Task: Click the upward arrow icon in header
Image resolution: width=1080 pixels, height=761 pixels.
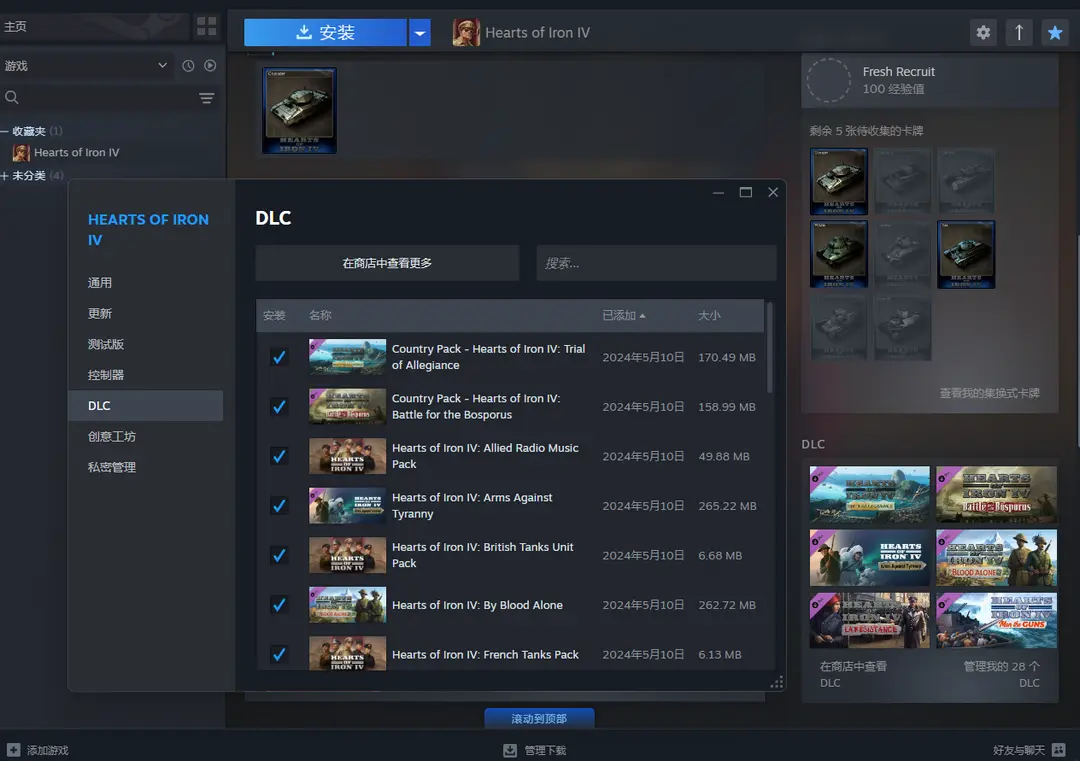Action: 1019,32
